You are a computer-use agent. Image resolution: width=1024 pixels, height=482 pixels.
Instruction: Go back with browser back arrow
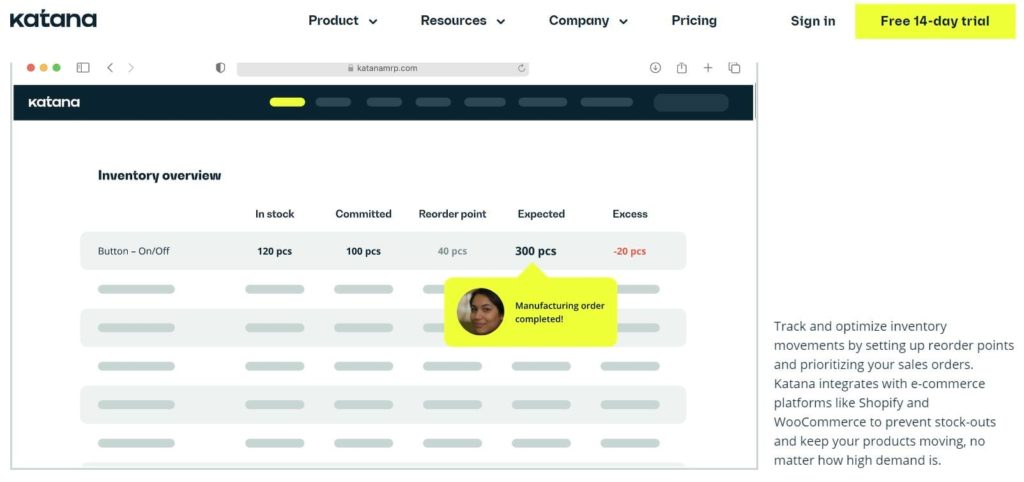pos(110,67)
